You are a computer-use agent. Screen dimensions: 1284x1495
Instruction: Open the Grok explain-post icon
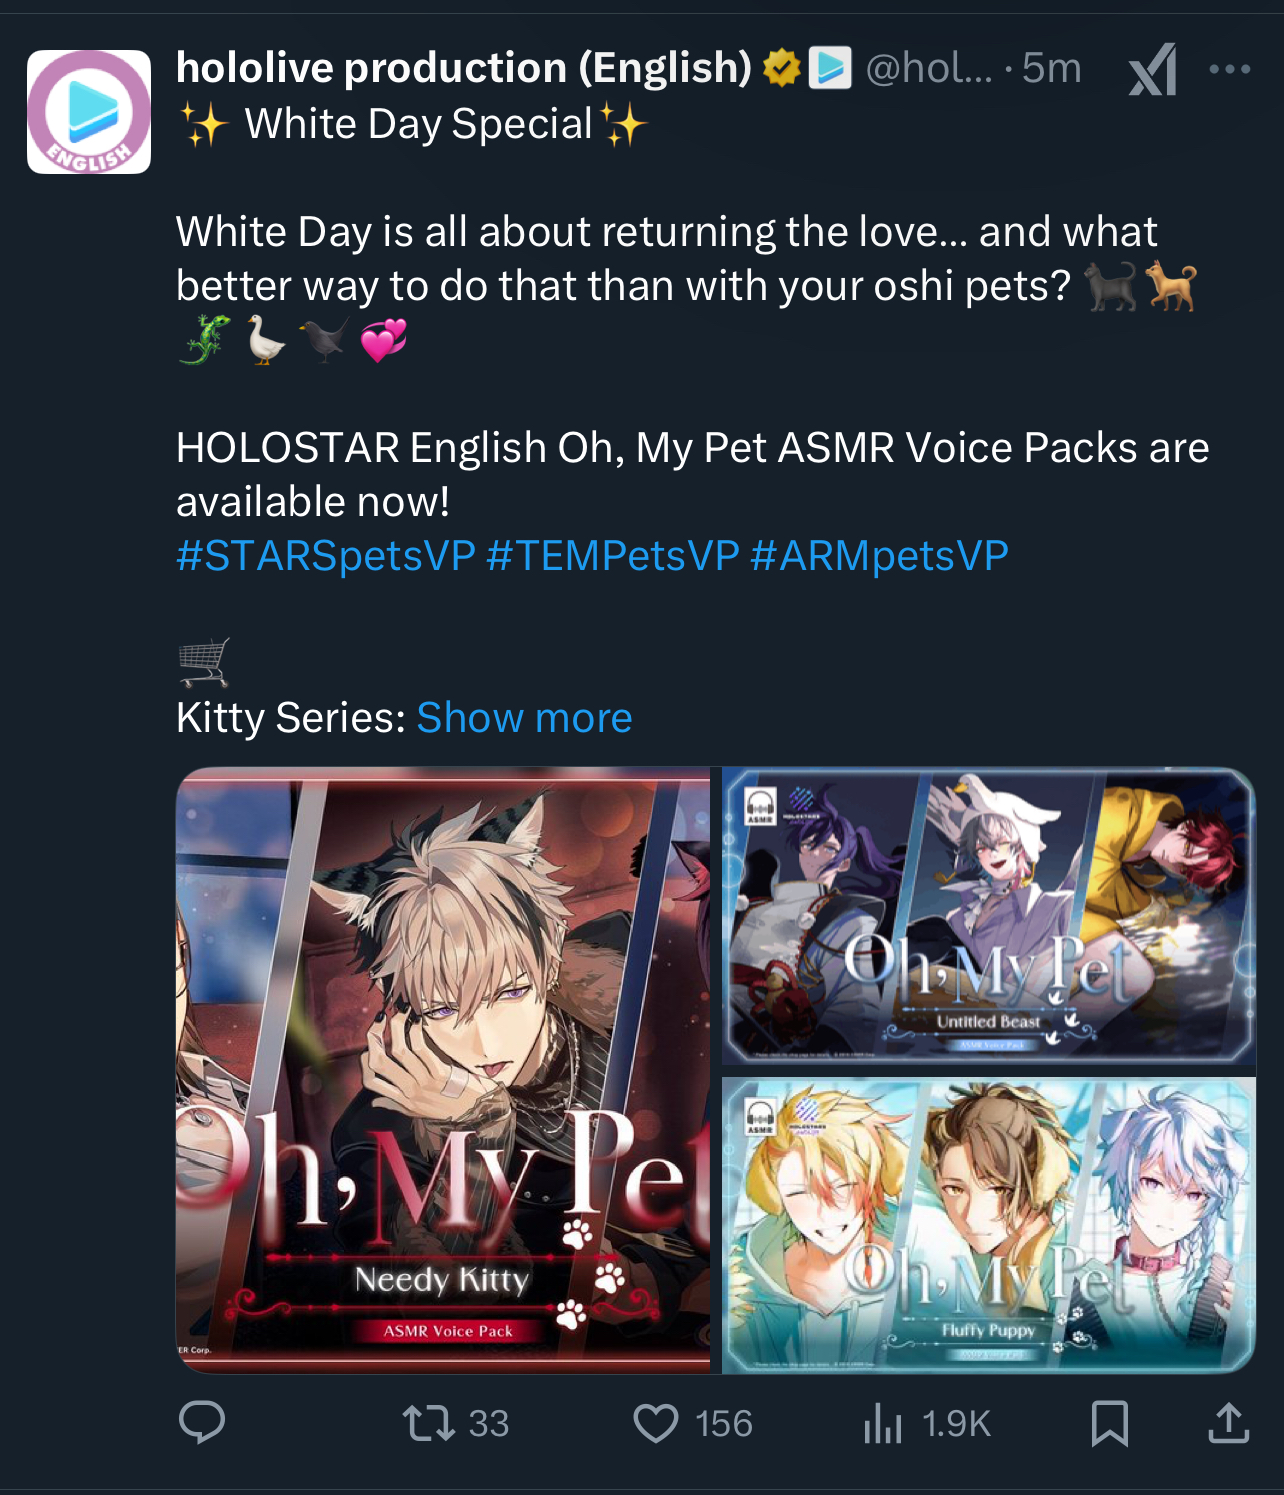tap(1153, 70)
